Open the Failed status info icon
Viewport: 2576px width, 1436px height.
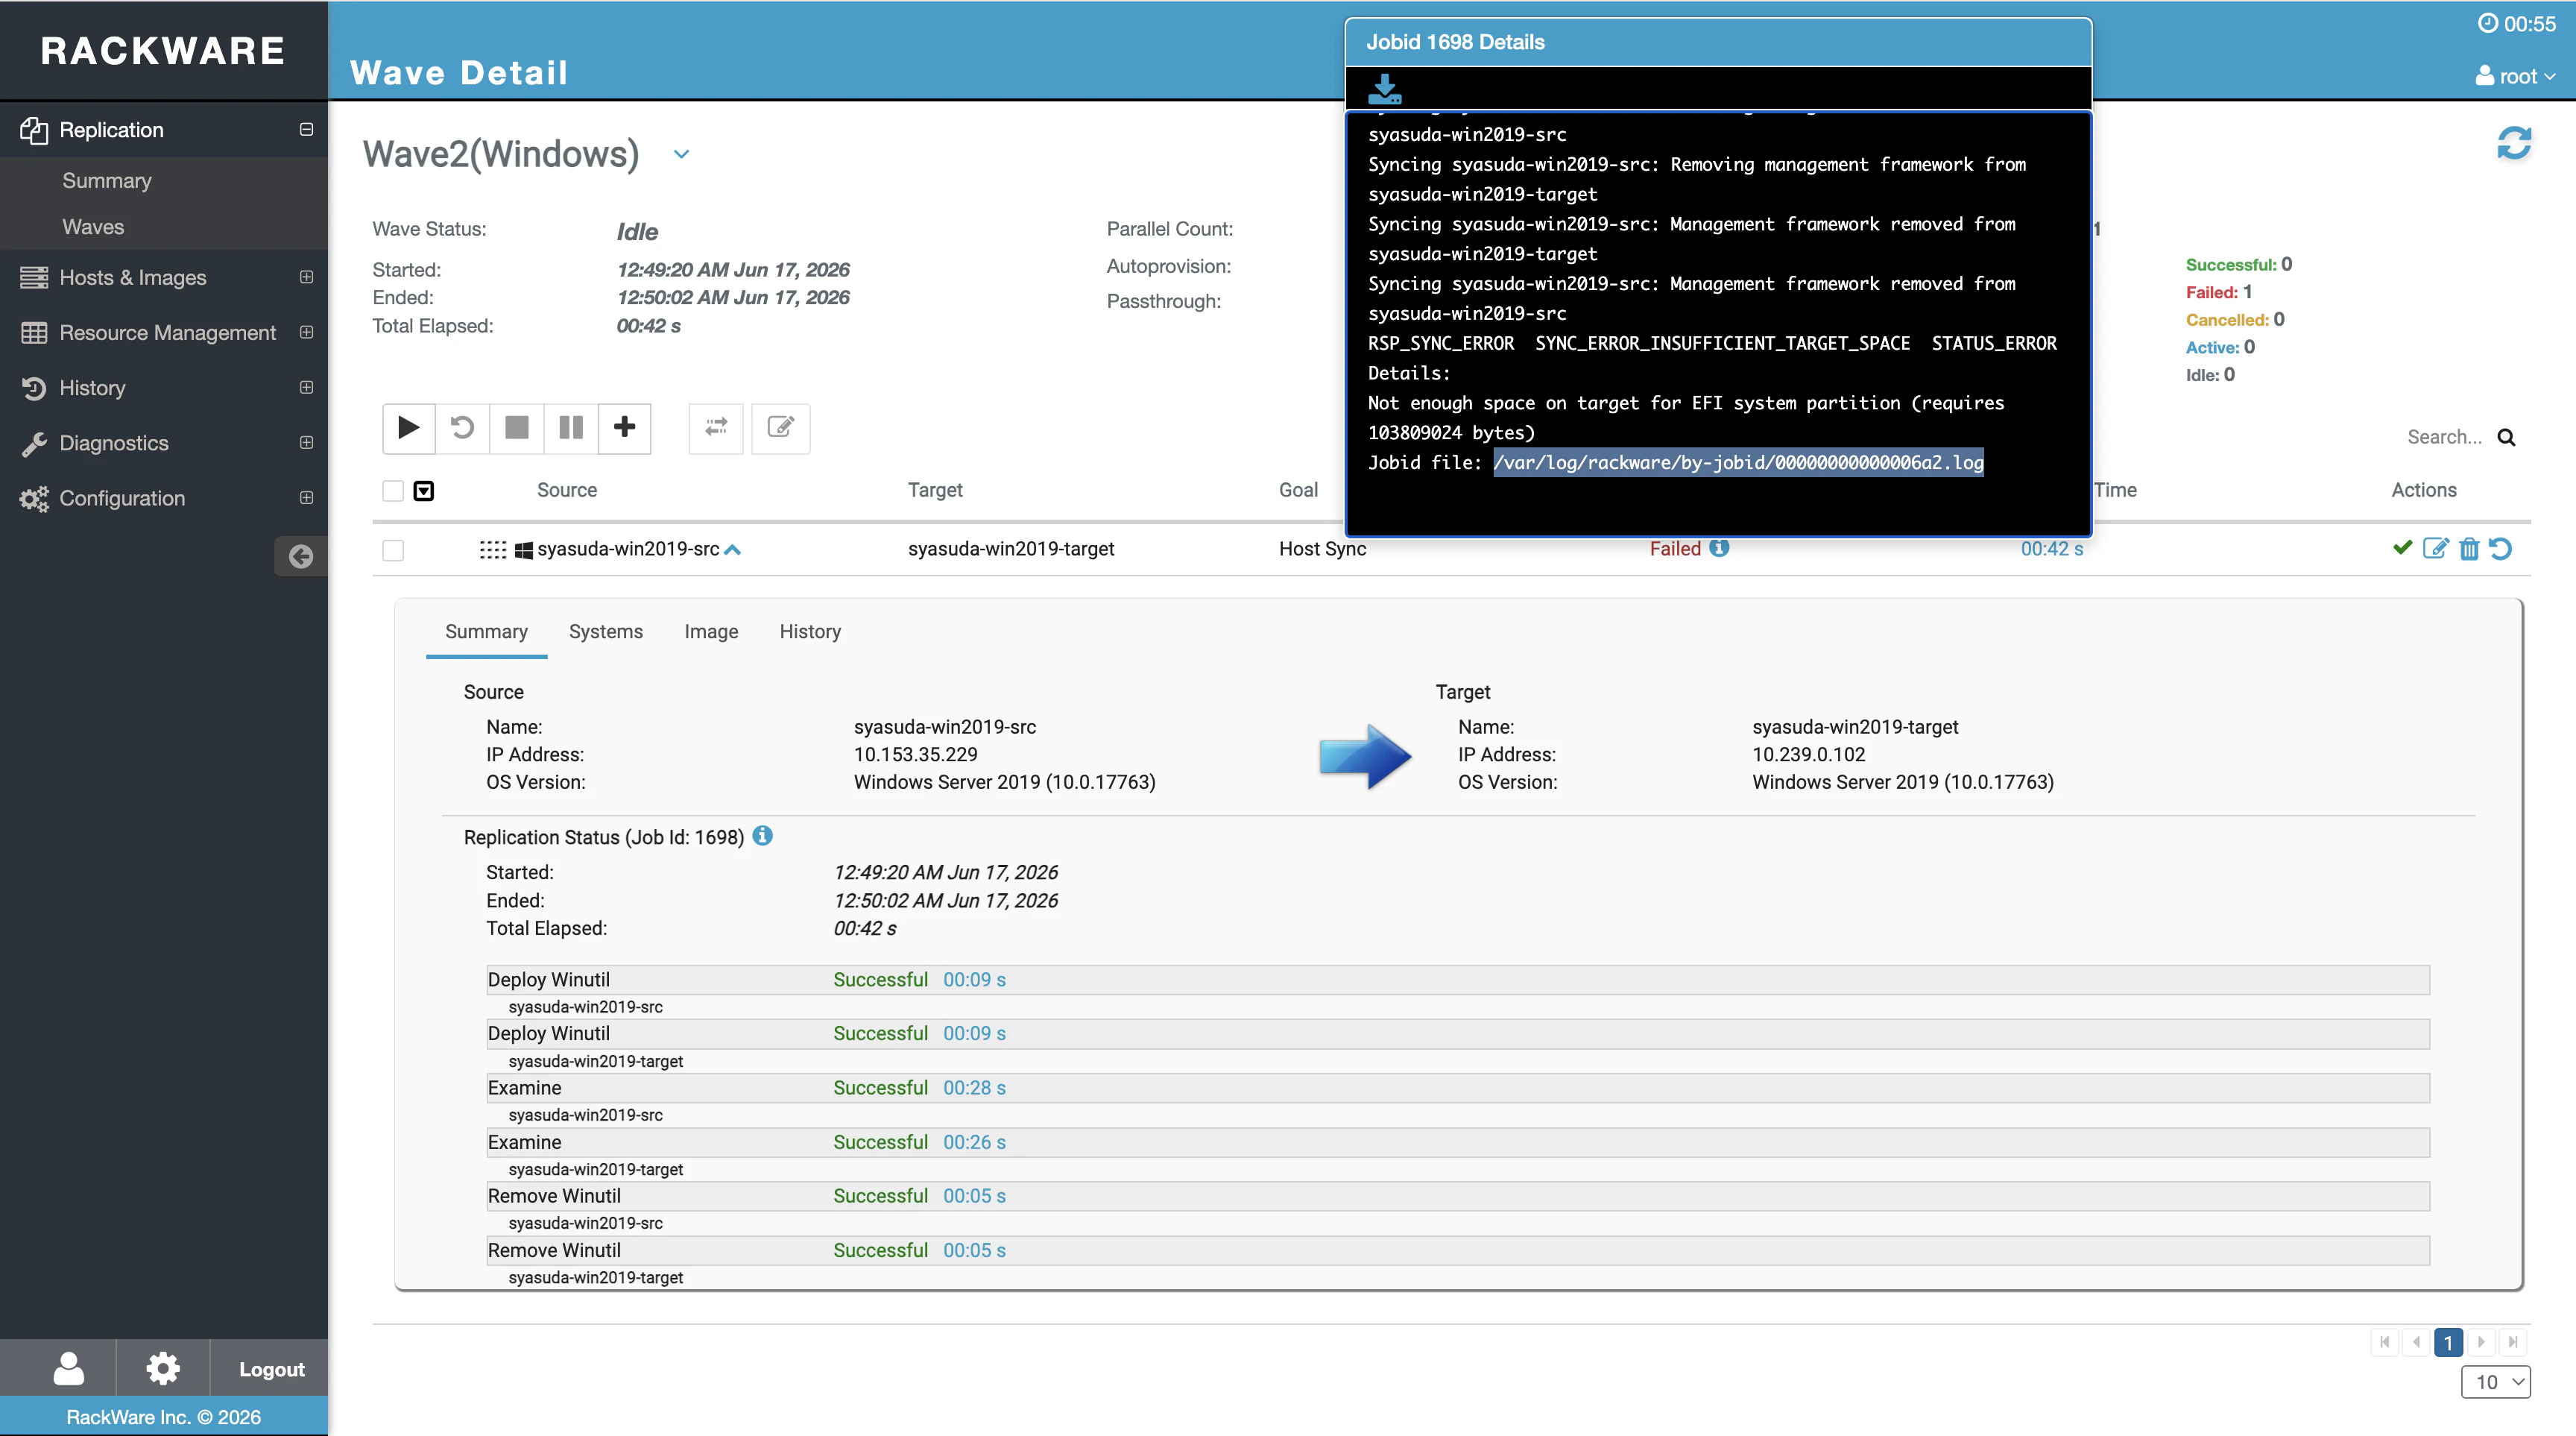coord(1719,547)
